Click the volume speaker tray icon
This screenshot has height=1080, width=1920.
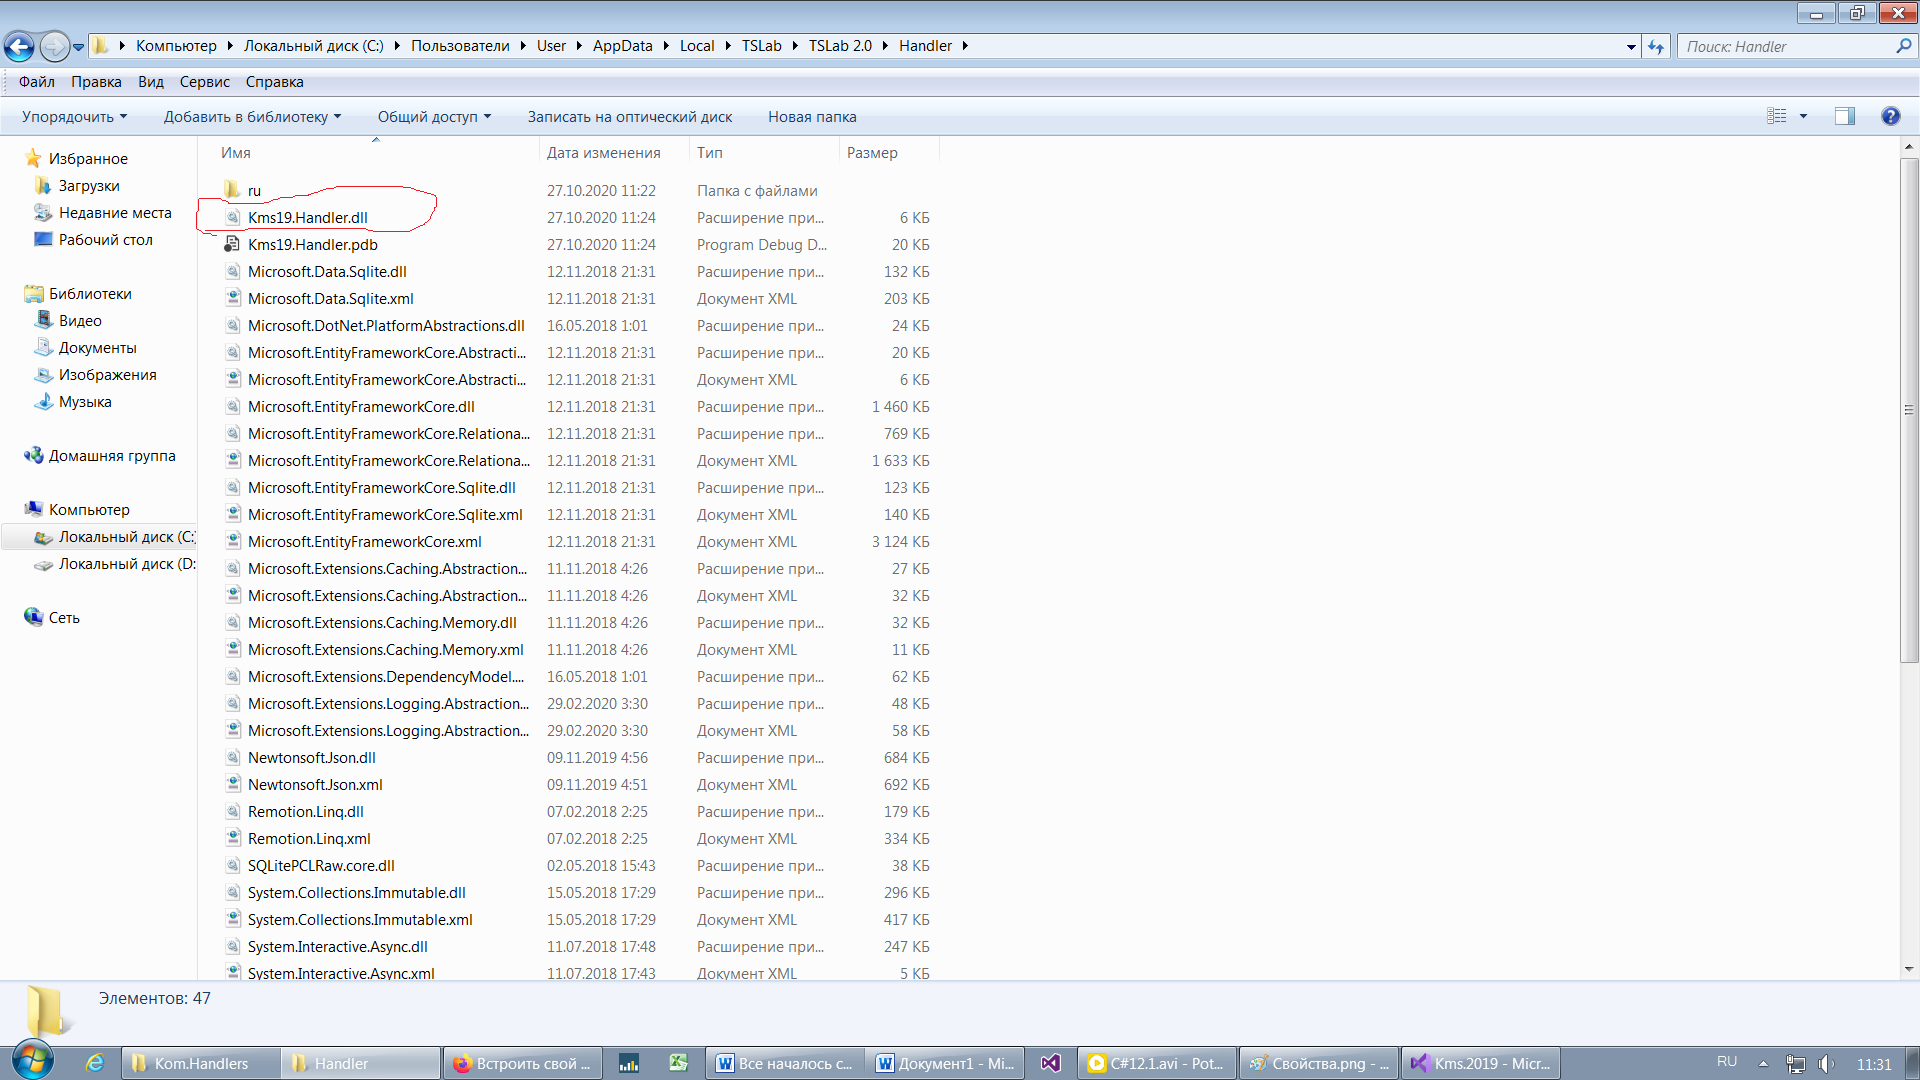click(1826, 1064)
